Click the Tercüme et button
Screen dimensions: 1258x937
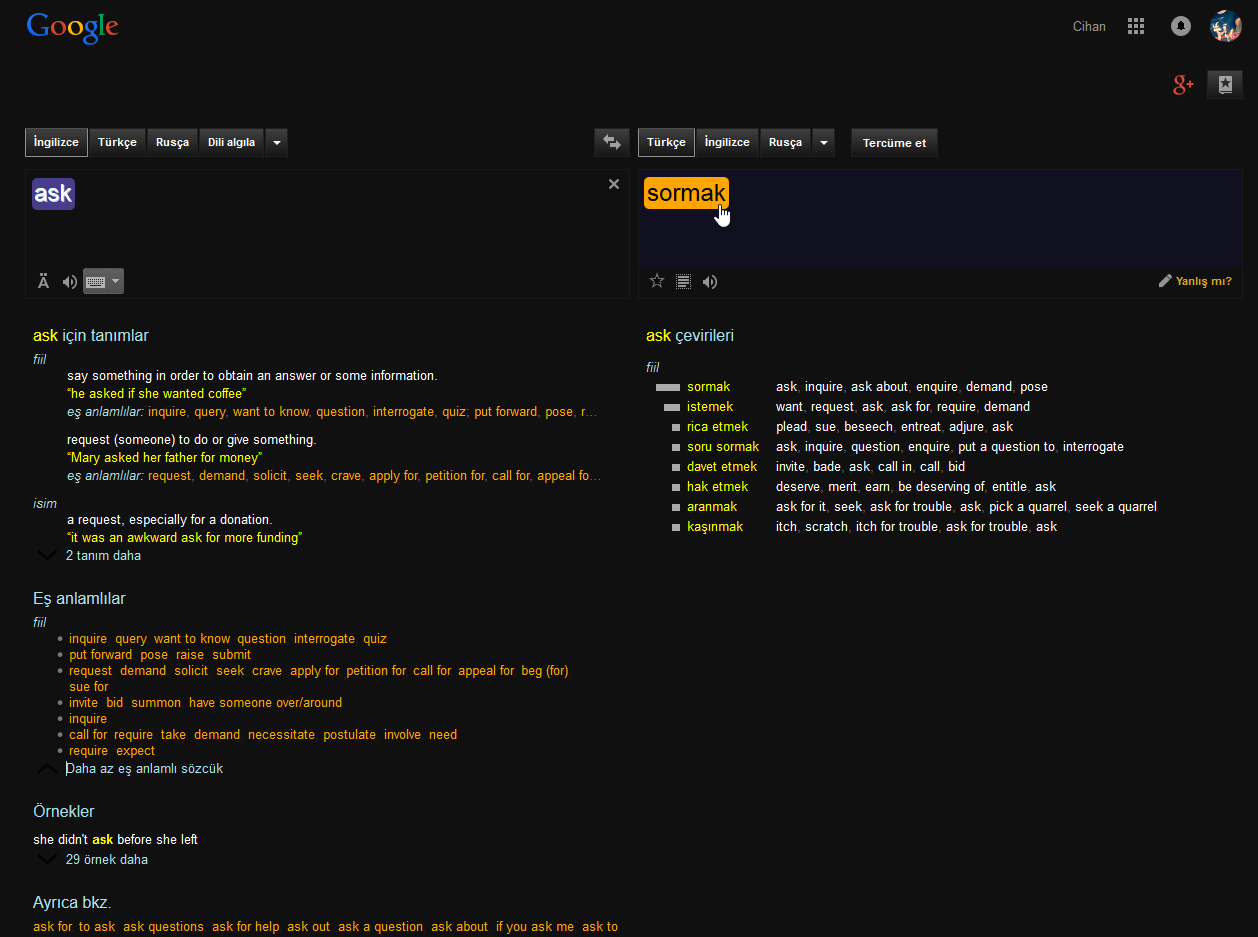(x=894, y=142)
